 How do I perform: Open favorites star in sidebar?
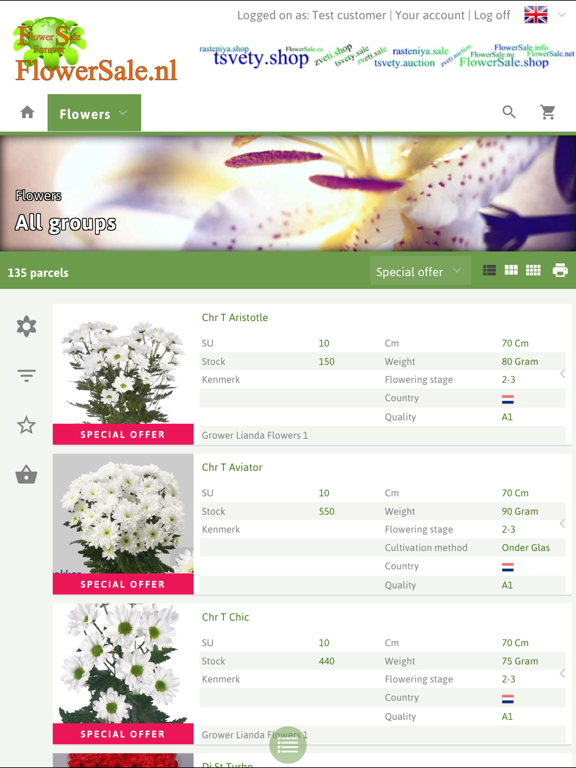26,425
